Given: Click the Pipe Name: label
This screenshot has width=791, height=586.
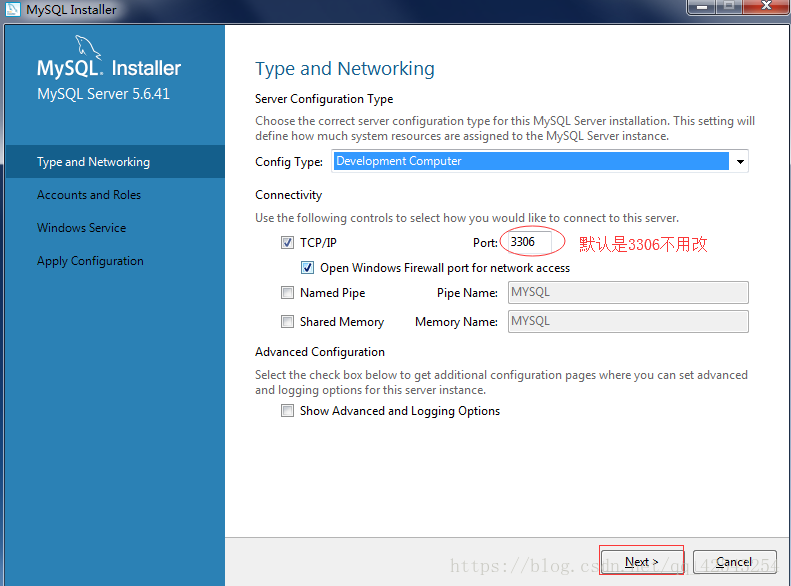Looking at the screenshot, I should pyautogui.click(x=467, y=293).
